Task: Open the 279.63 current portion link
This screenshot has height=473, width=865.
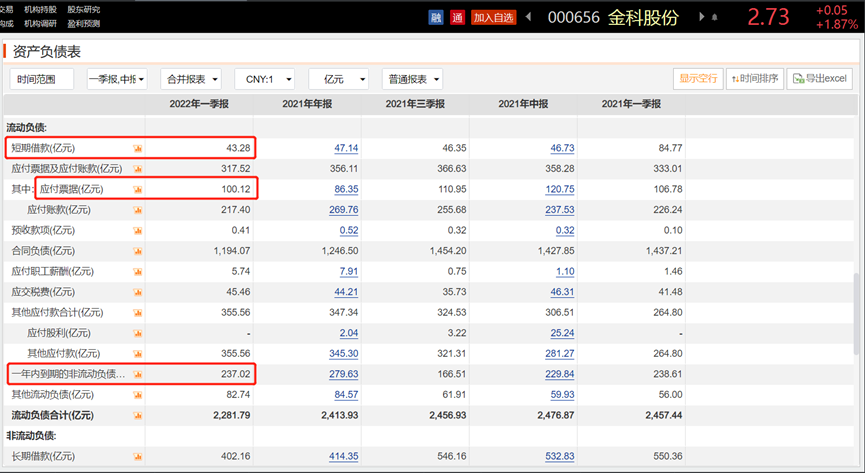Action: (x=344, y=374)
